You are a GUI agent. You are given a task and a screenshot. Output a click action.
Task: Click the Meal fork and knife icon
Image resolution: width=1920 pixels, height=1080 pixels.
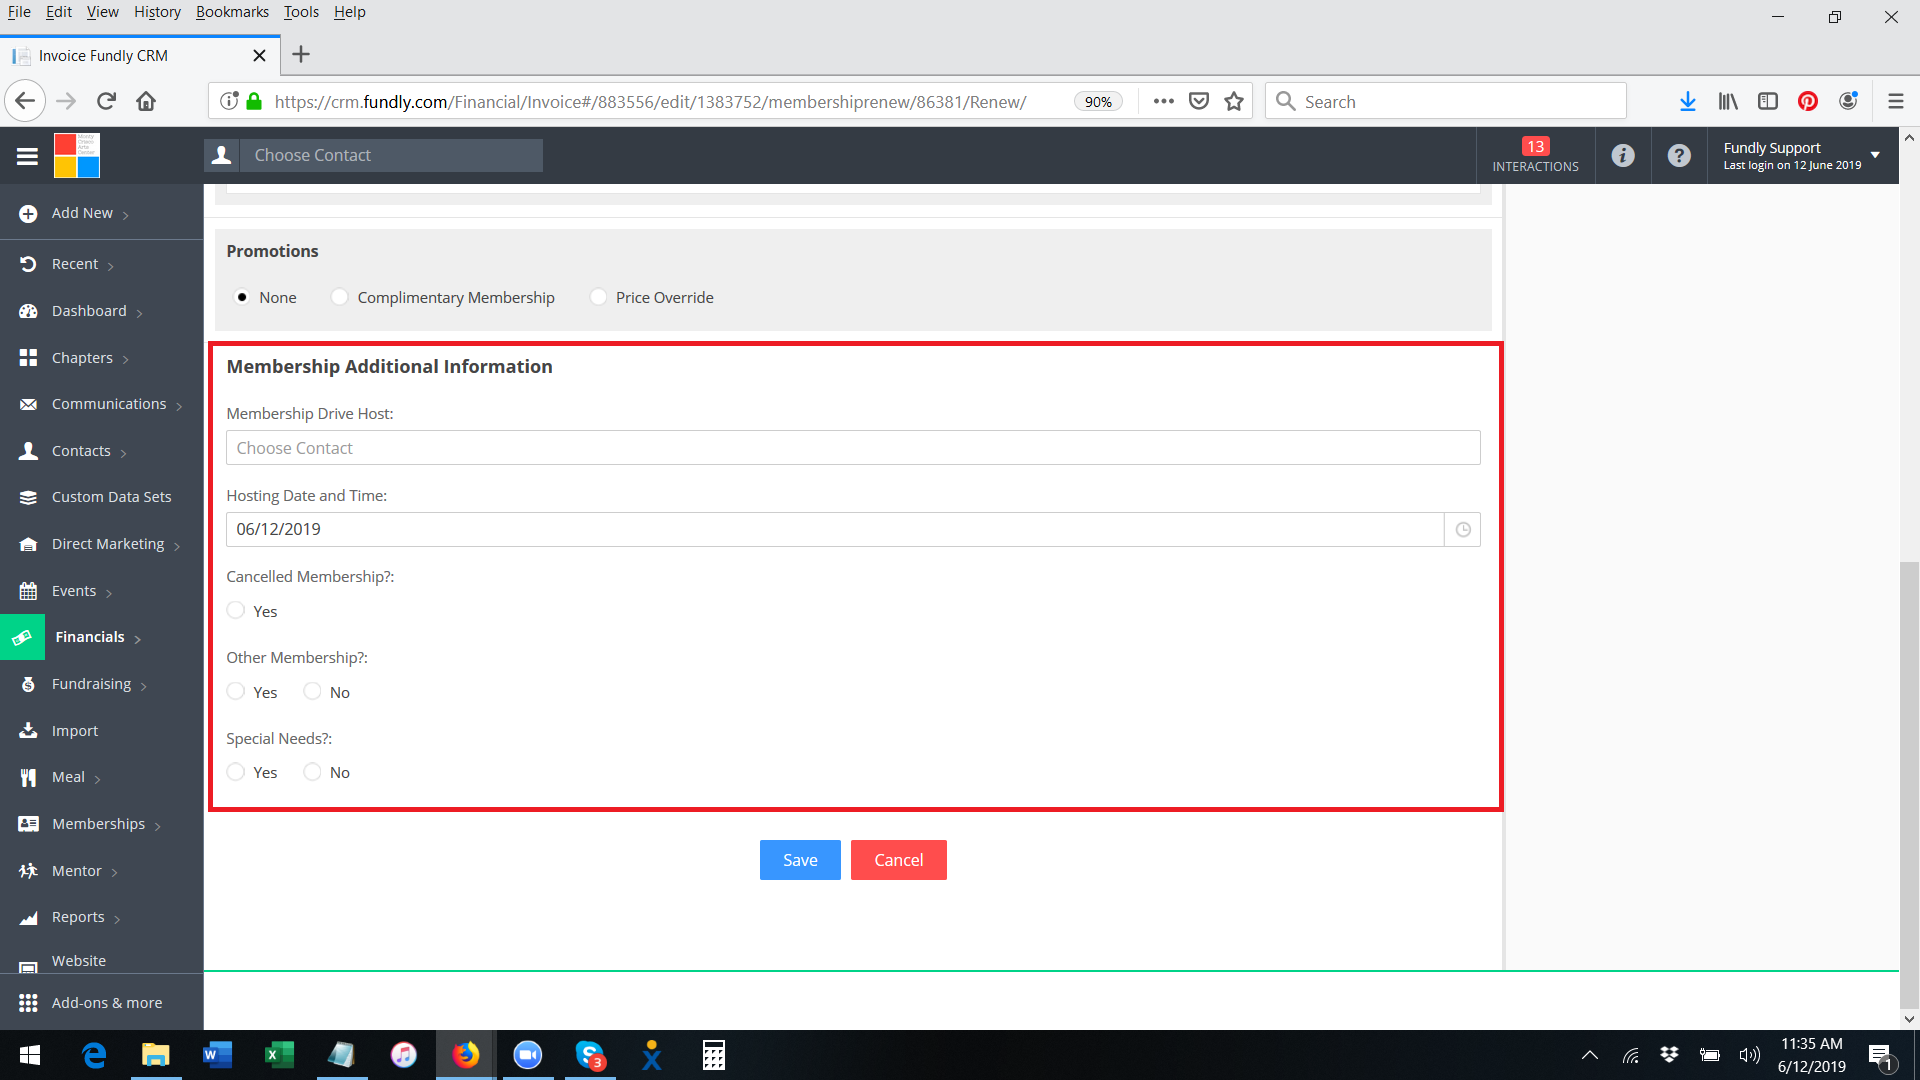[x=28, y=777]
